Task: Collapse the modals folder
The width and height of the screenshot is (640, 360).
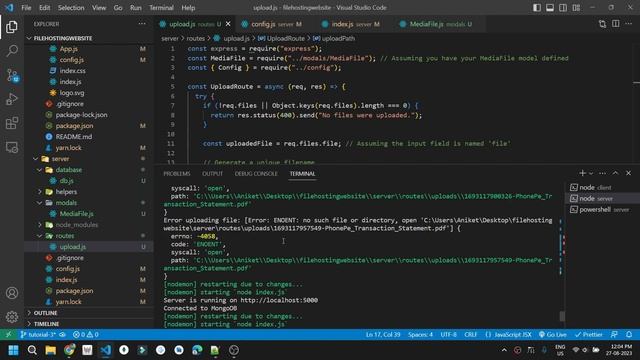Action: tap(89, 203)
